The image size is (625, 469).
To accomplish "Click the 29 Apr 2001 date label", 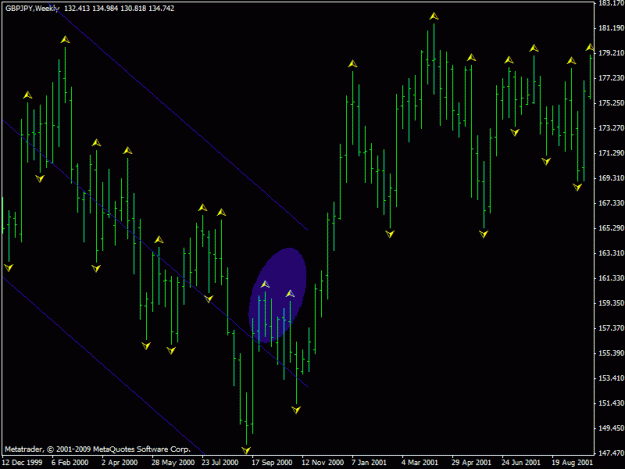I will [472, 463].
